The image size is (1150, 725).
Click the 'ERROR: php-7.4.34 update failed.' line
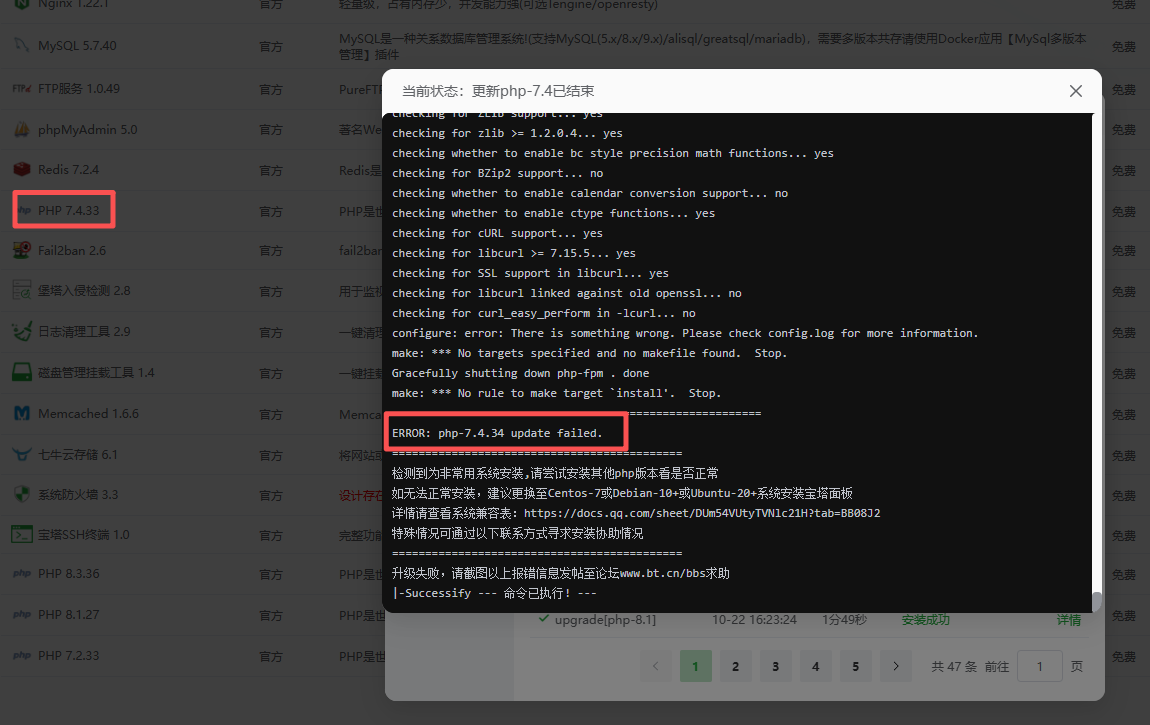[x=497, y=433]
